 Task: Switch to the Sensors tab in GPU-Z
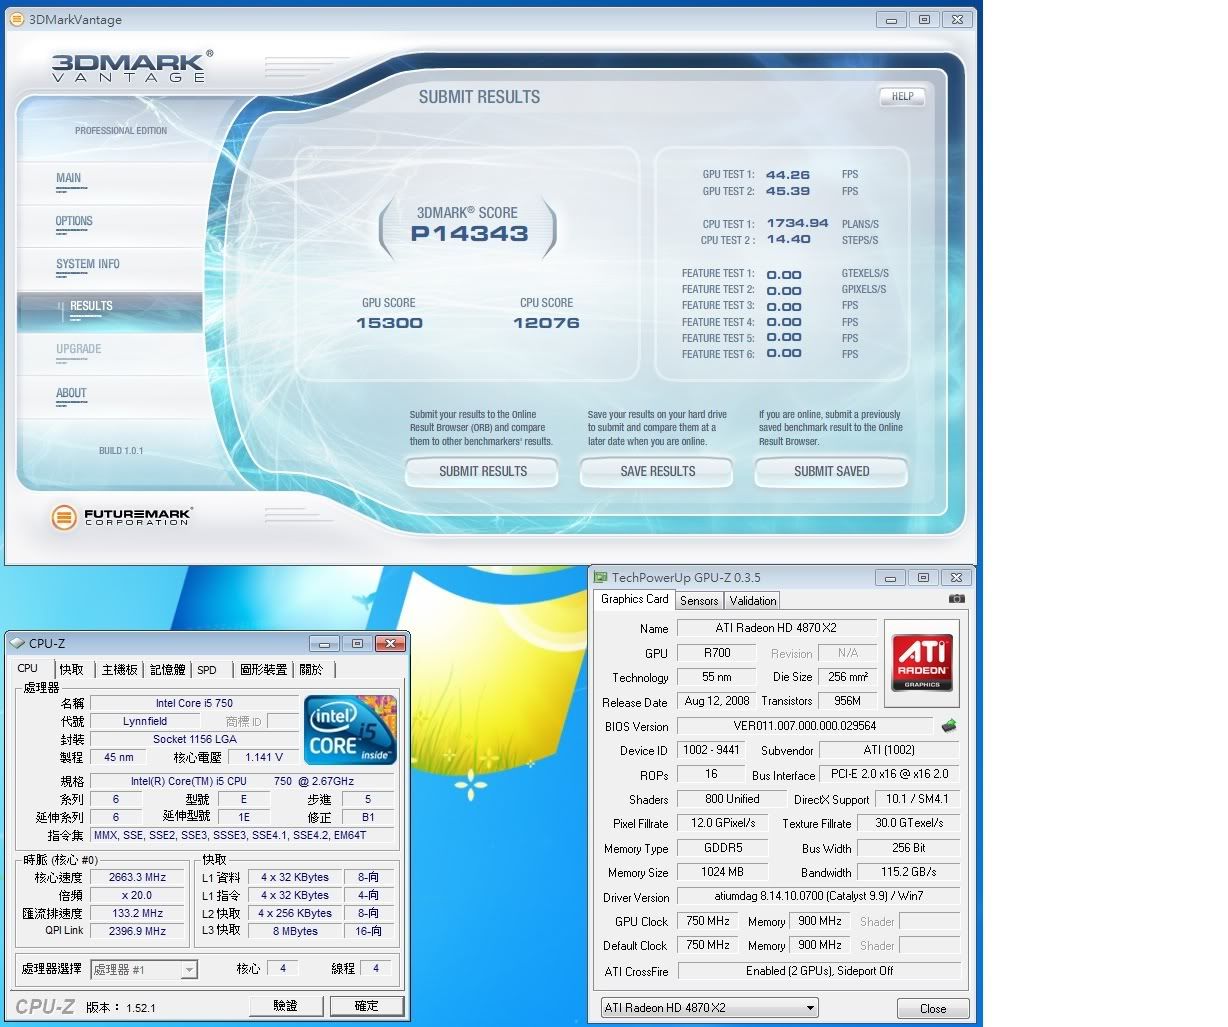pos(699,601)
